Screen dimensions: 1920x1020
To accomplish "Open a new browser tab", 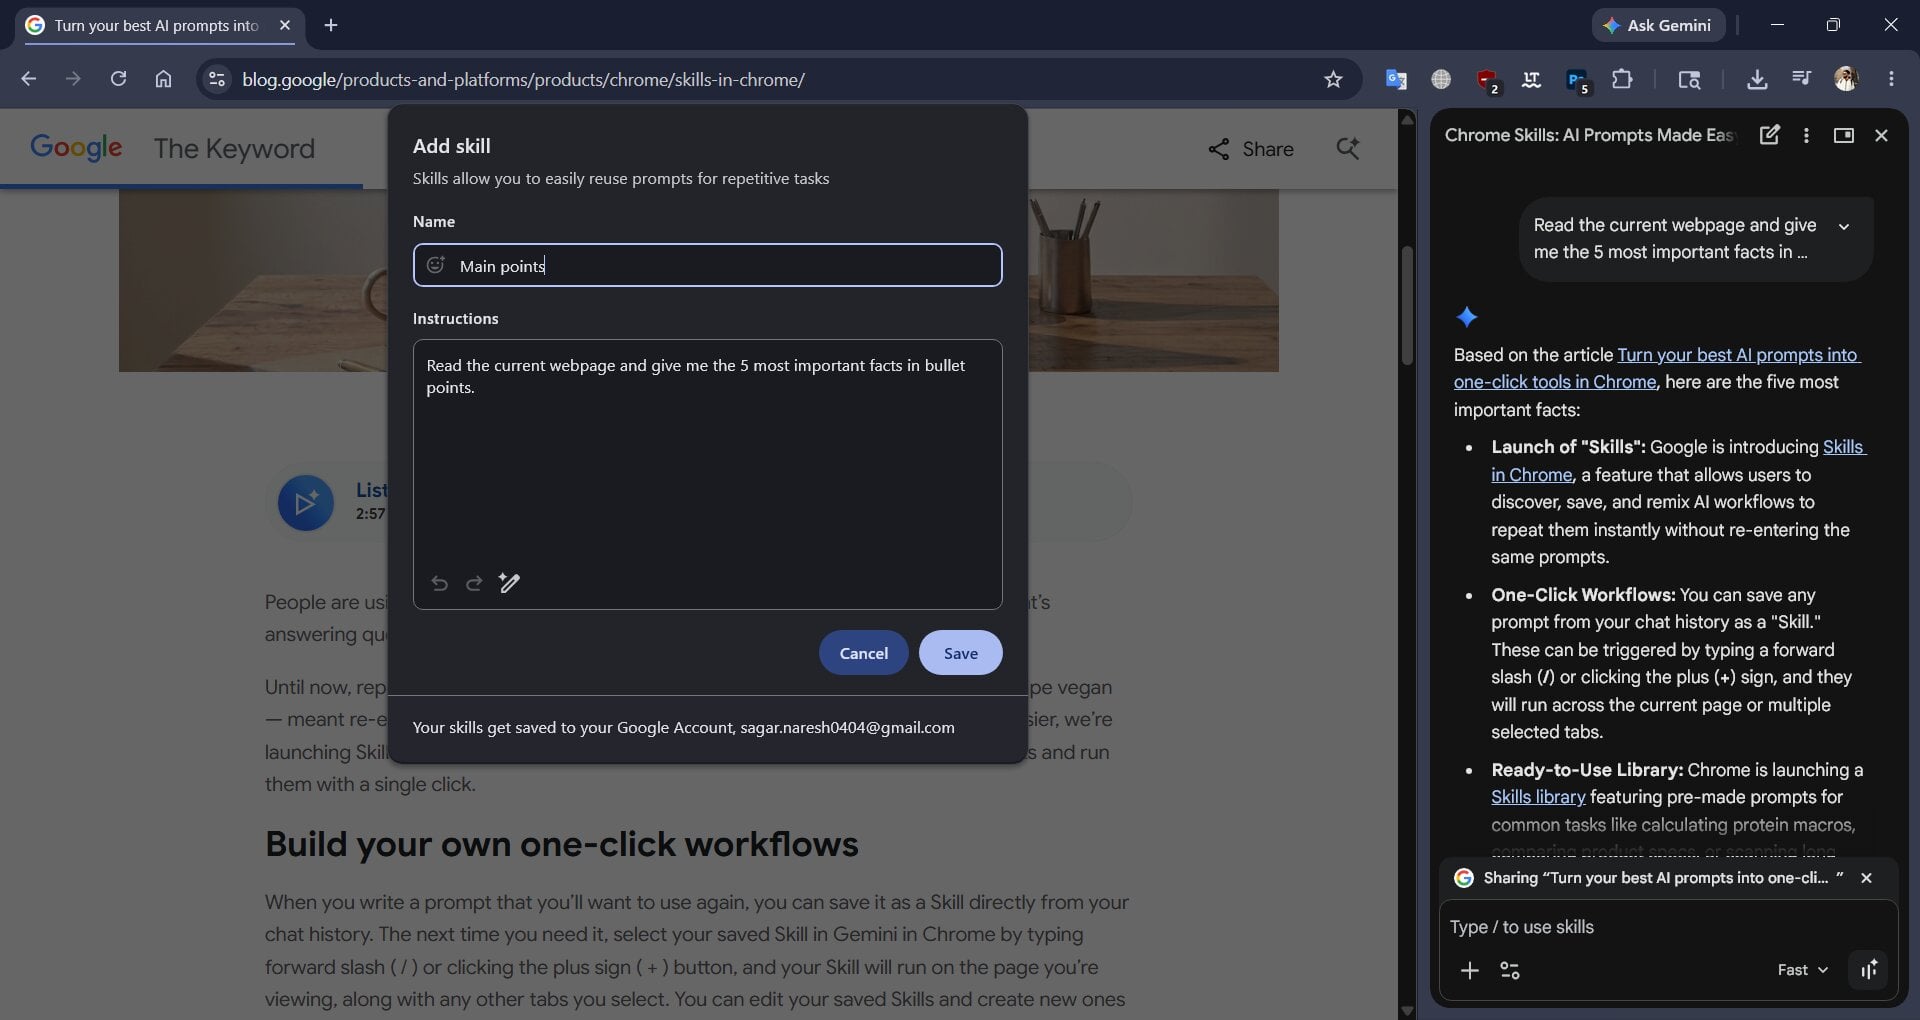I will tap(331, 25).
